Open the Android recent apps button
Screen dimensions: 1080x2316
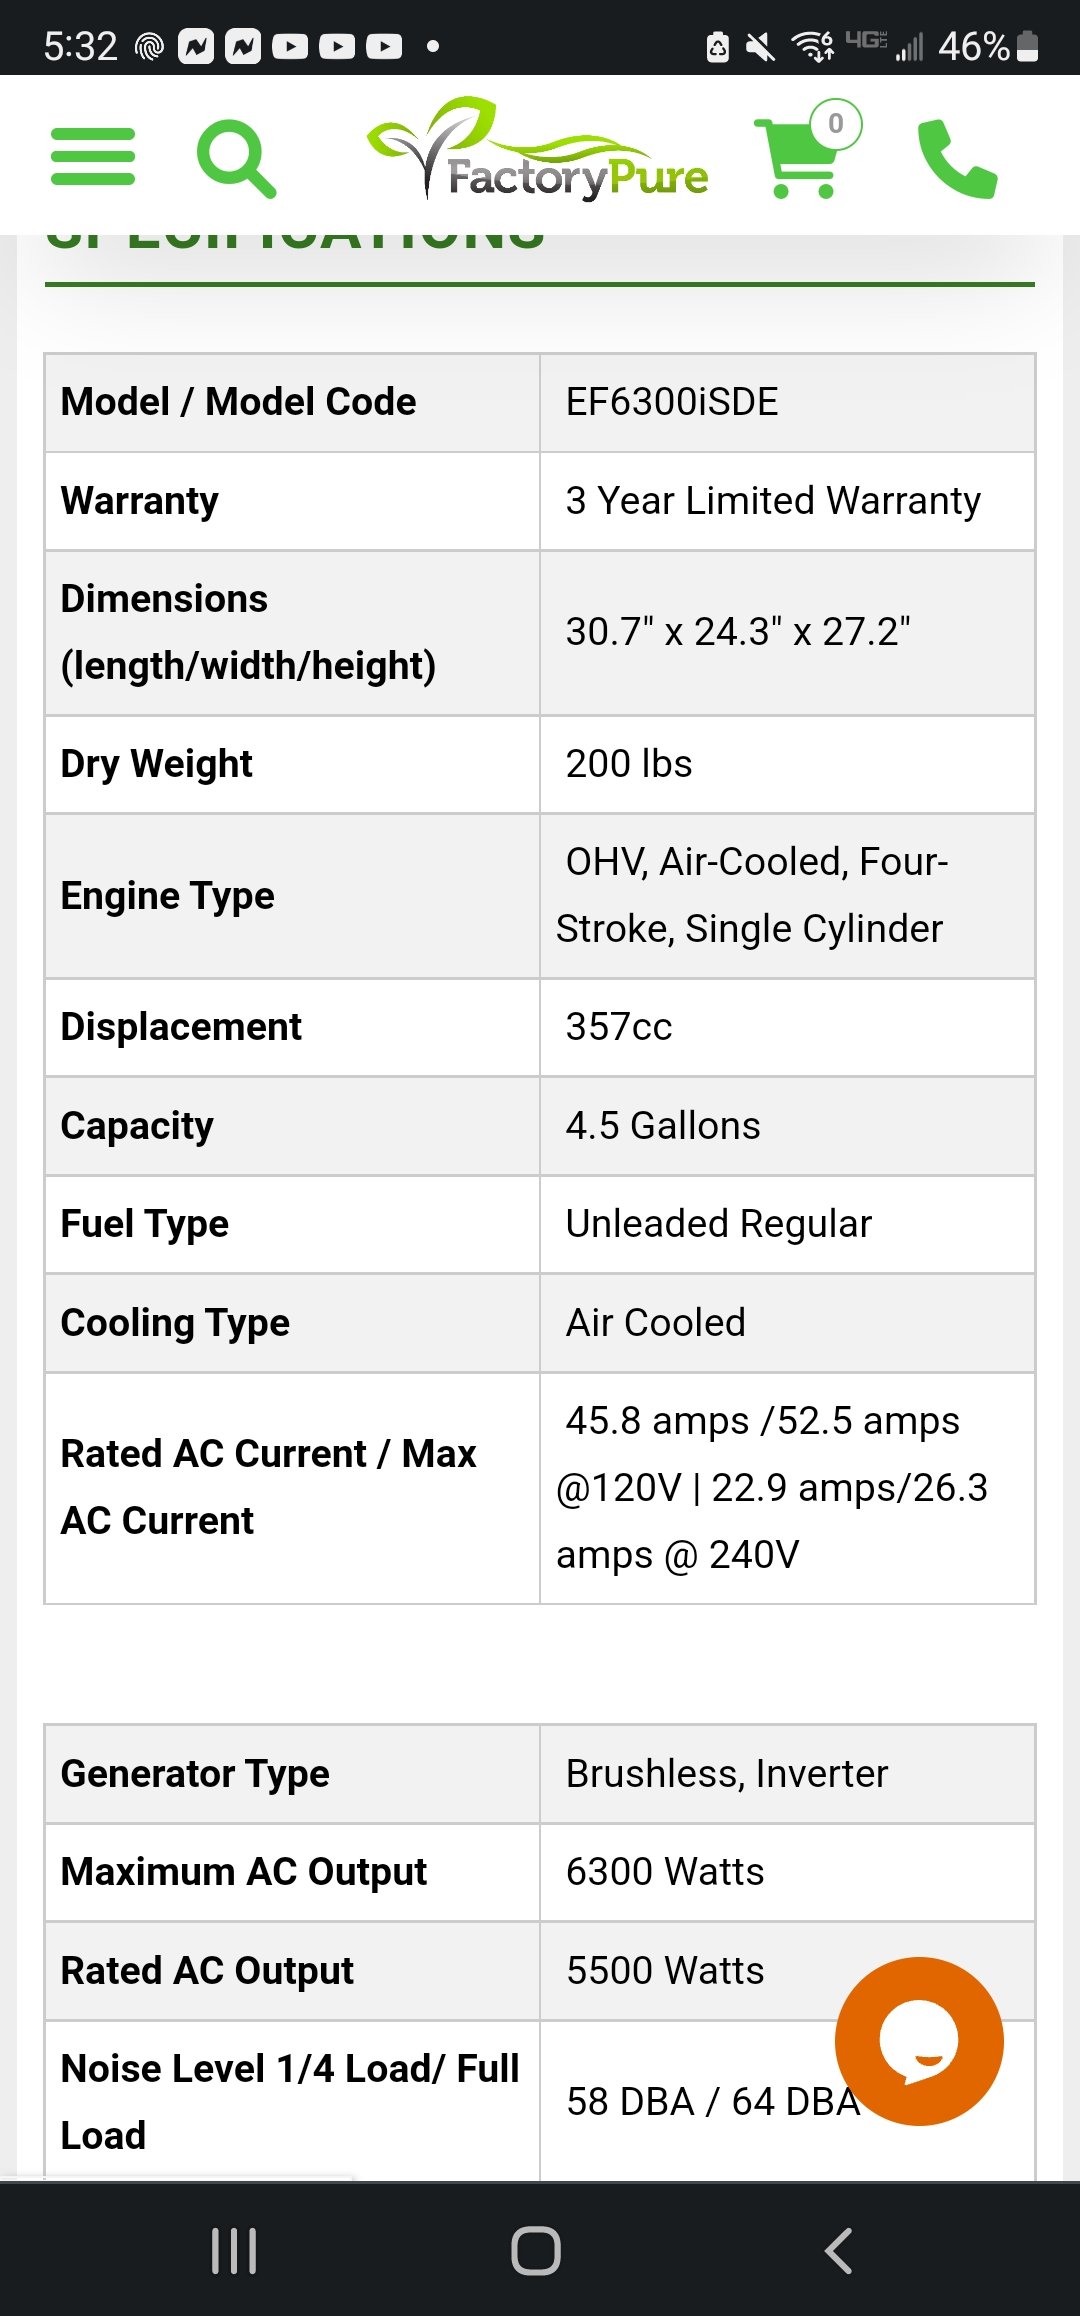[x=234, y=2251]
